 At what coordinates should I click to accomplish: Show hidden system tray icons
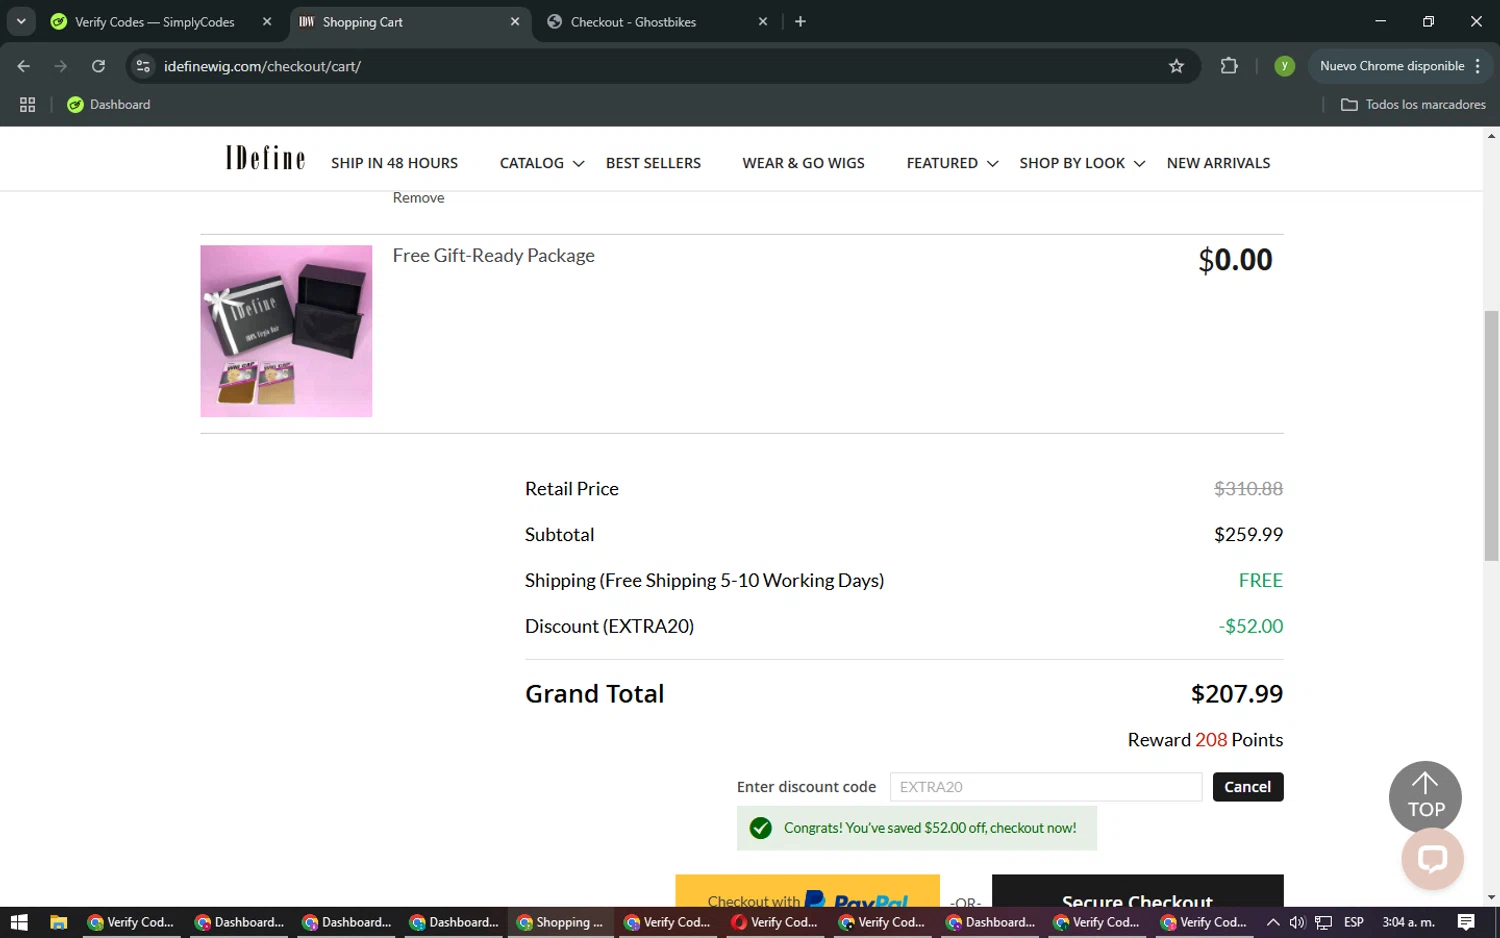click(x=1272, y=922)
